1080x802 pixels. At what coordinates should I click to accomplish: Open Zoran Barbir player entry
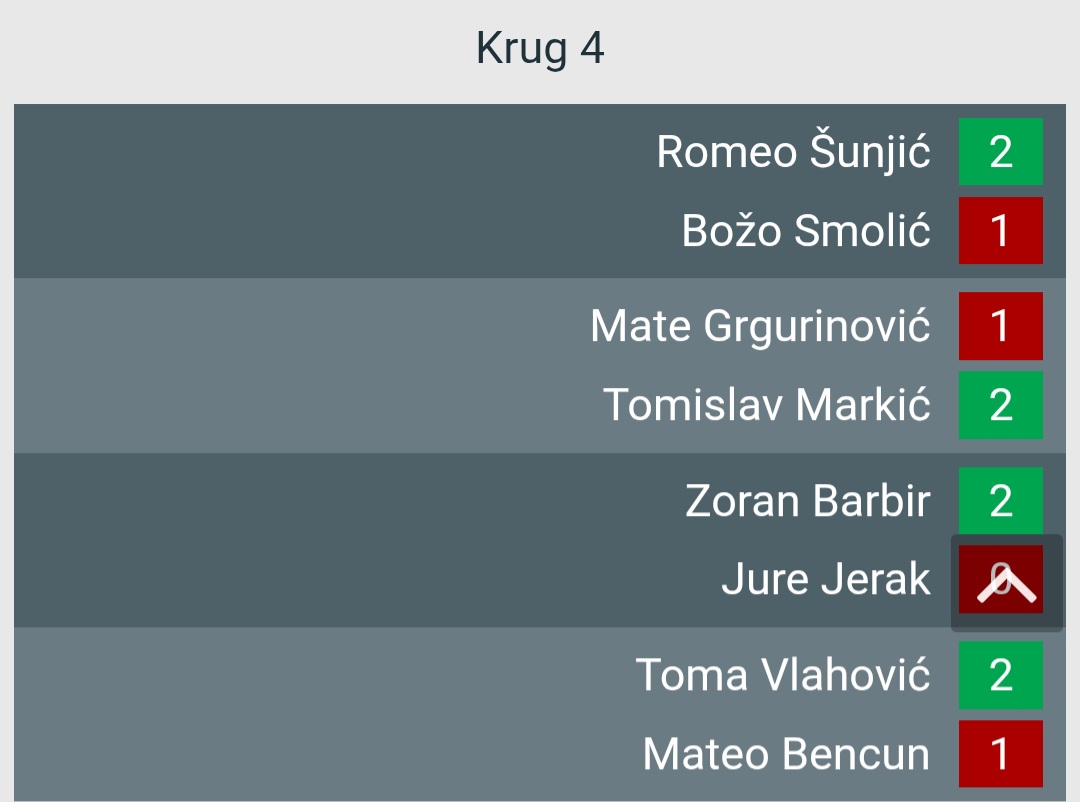[x=807, y=501]
